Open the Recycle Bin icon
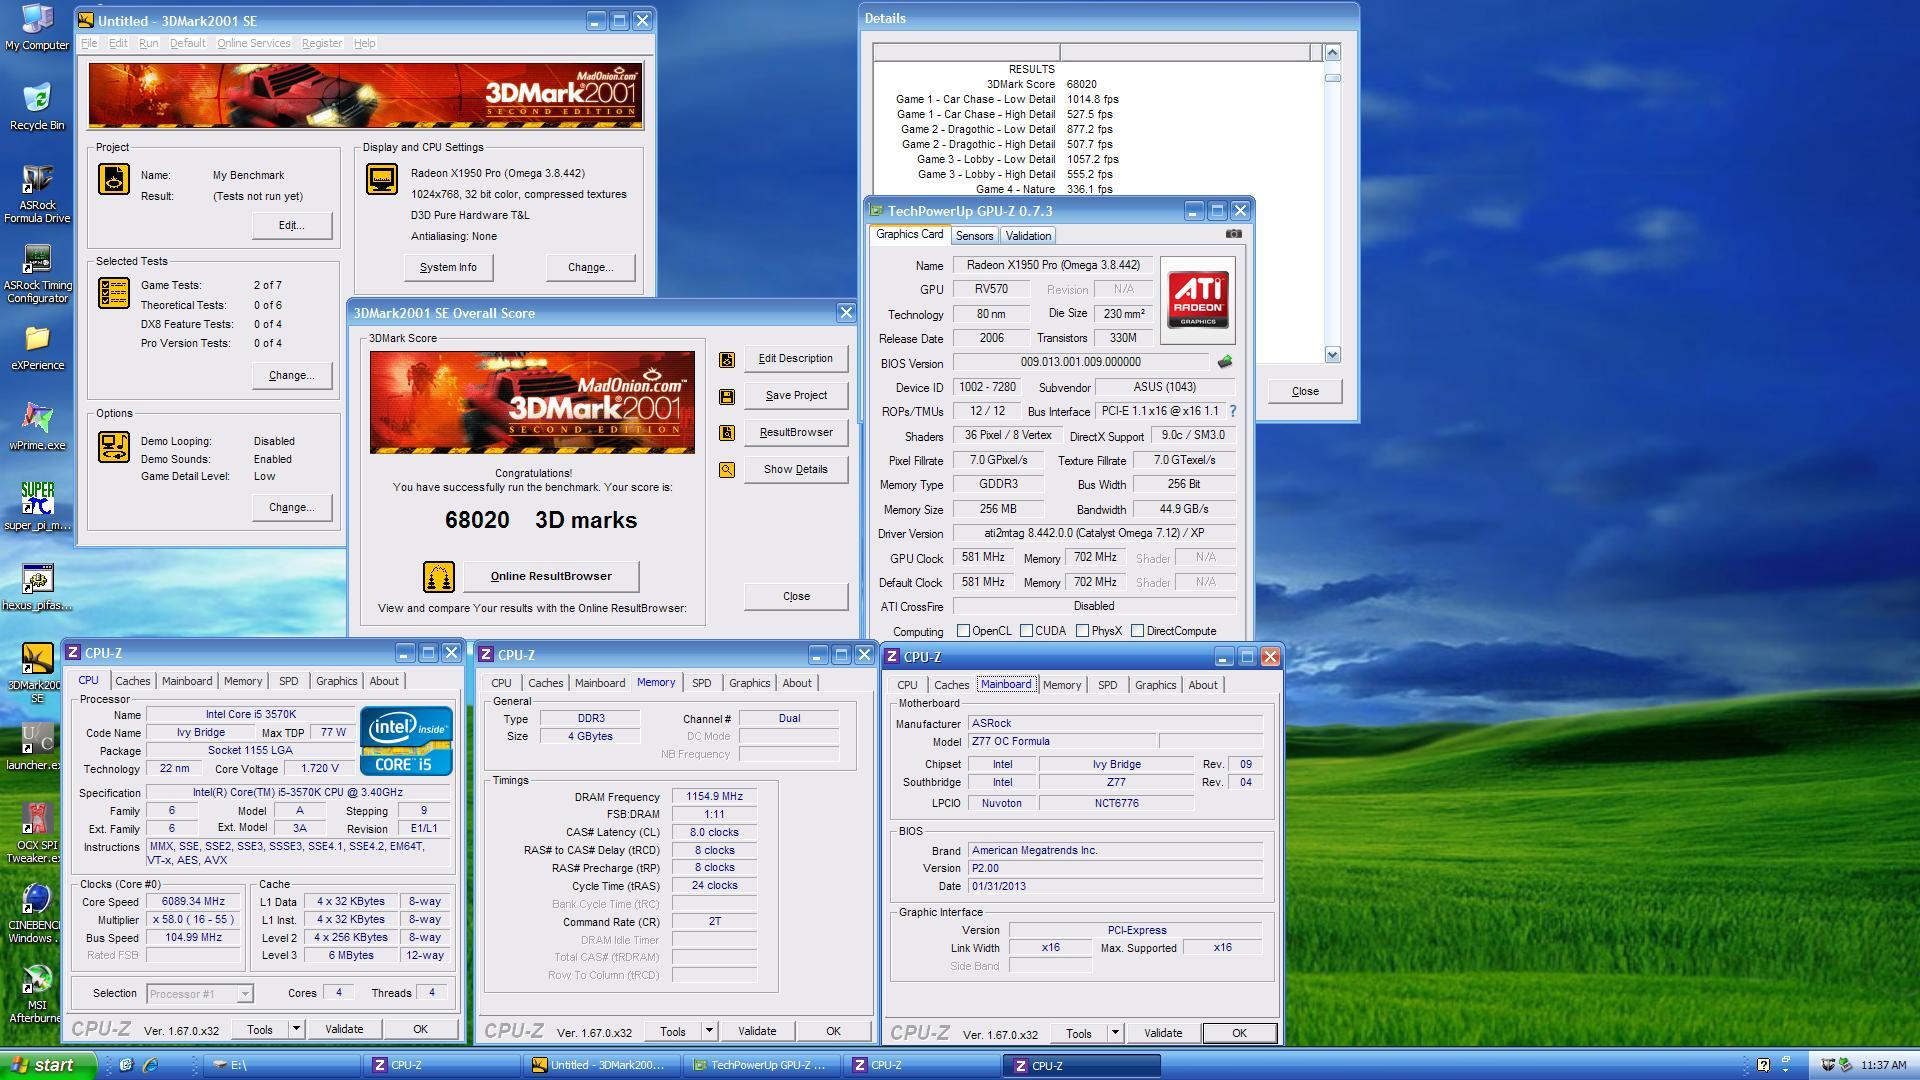Viewport: 1920px width, 1080px height. 37,106
